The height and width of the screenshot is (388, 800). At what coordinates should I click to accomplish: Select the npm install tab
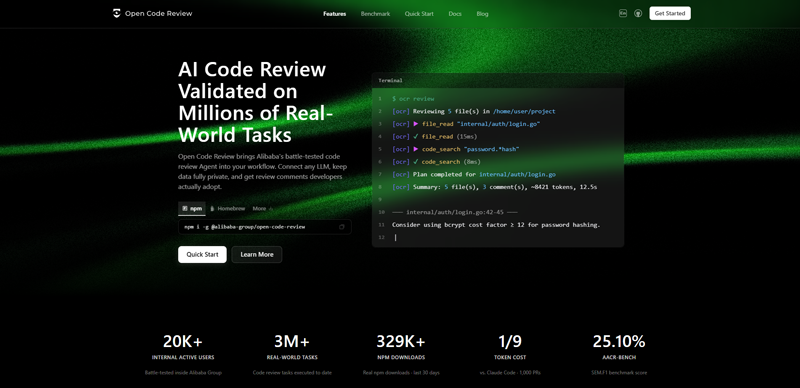(192, 208)
